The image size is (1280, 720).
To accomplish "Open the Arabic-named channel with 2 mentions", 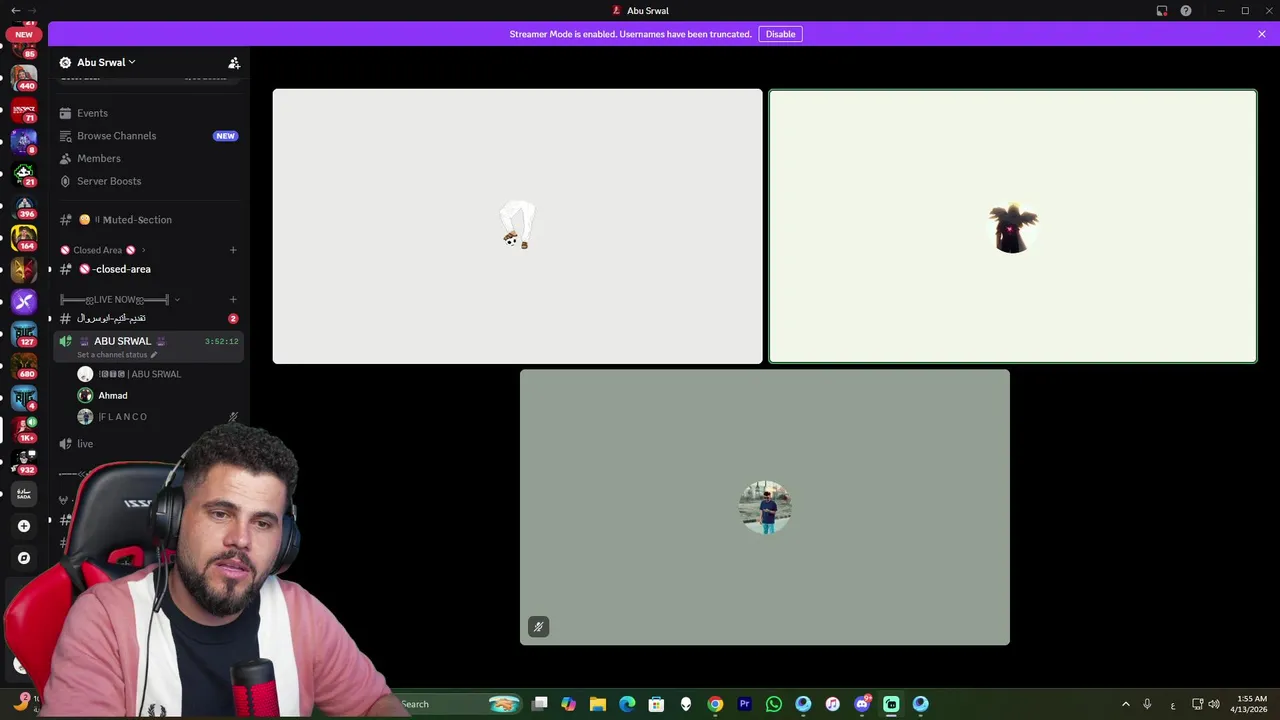I will point(149,318).
